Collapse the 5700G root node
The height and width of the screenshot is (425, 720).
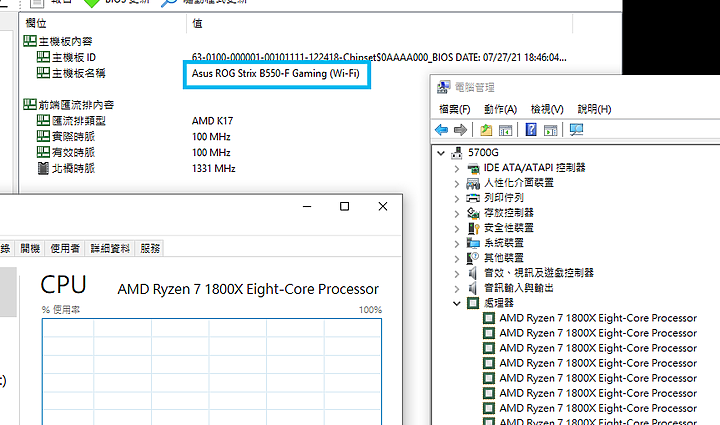coord(441,153)
